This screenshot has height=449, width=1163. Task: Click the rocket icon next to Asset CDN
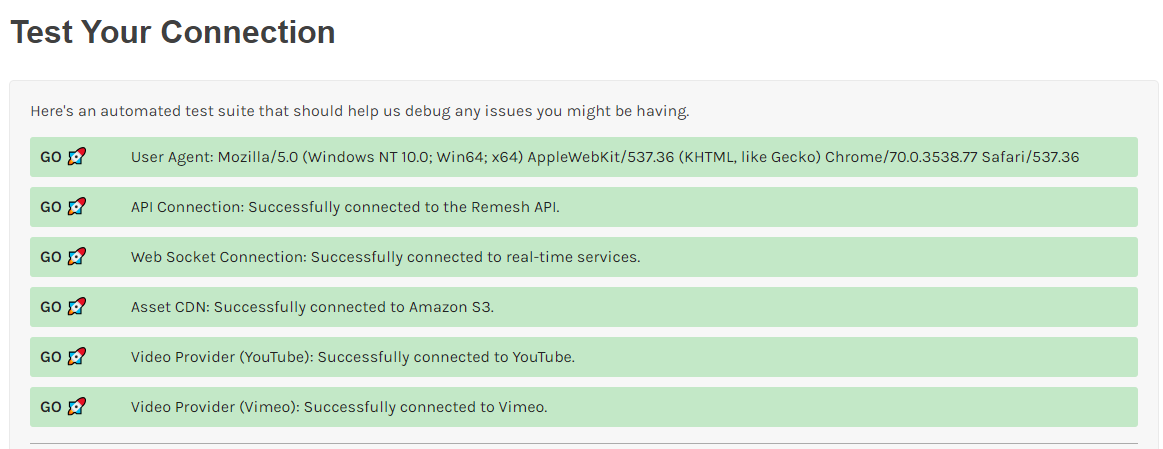coord(77,307)
